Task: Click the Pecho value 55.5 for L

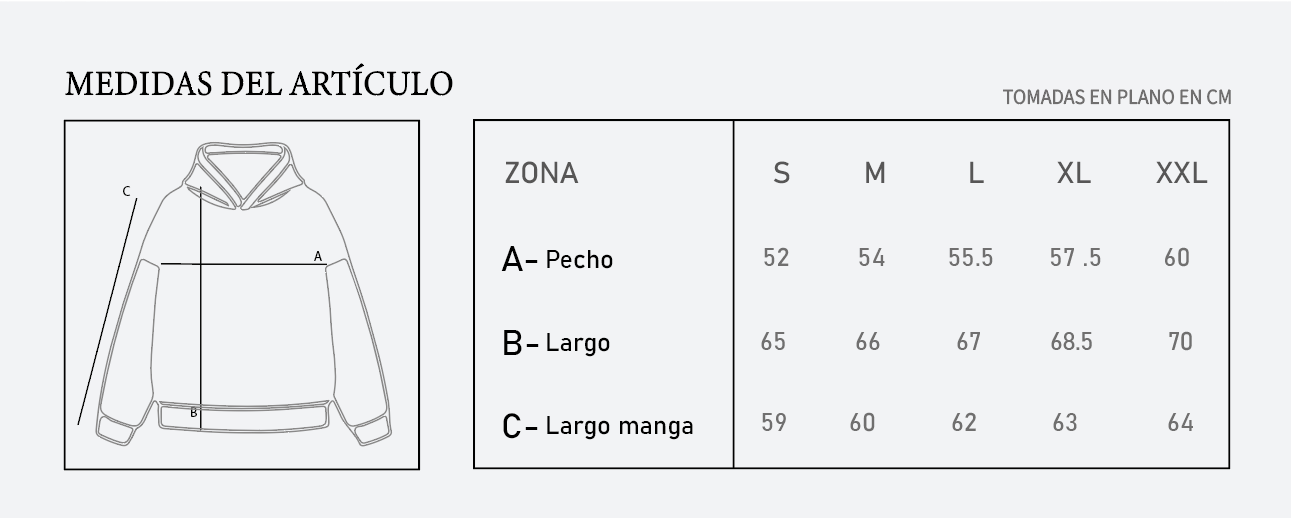Action: point(970,258)
